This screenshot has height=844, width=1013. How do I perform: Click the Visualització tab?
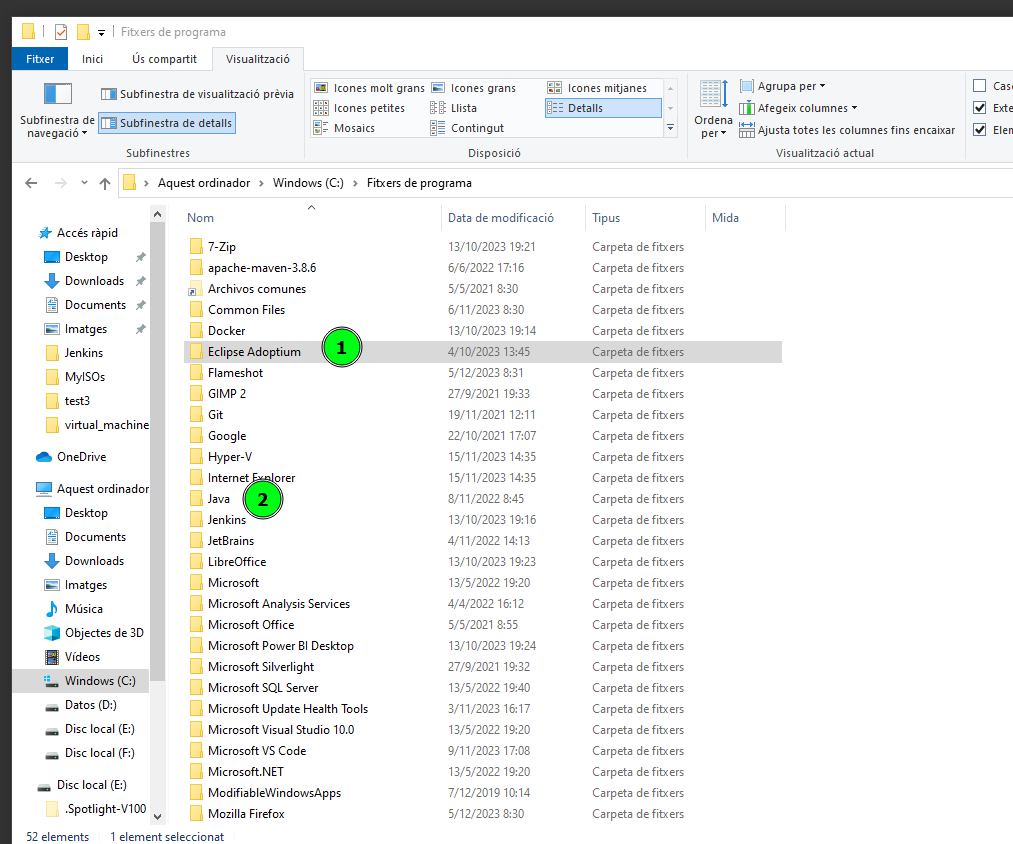pos(258,59)
